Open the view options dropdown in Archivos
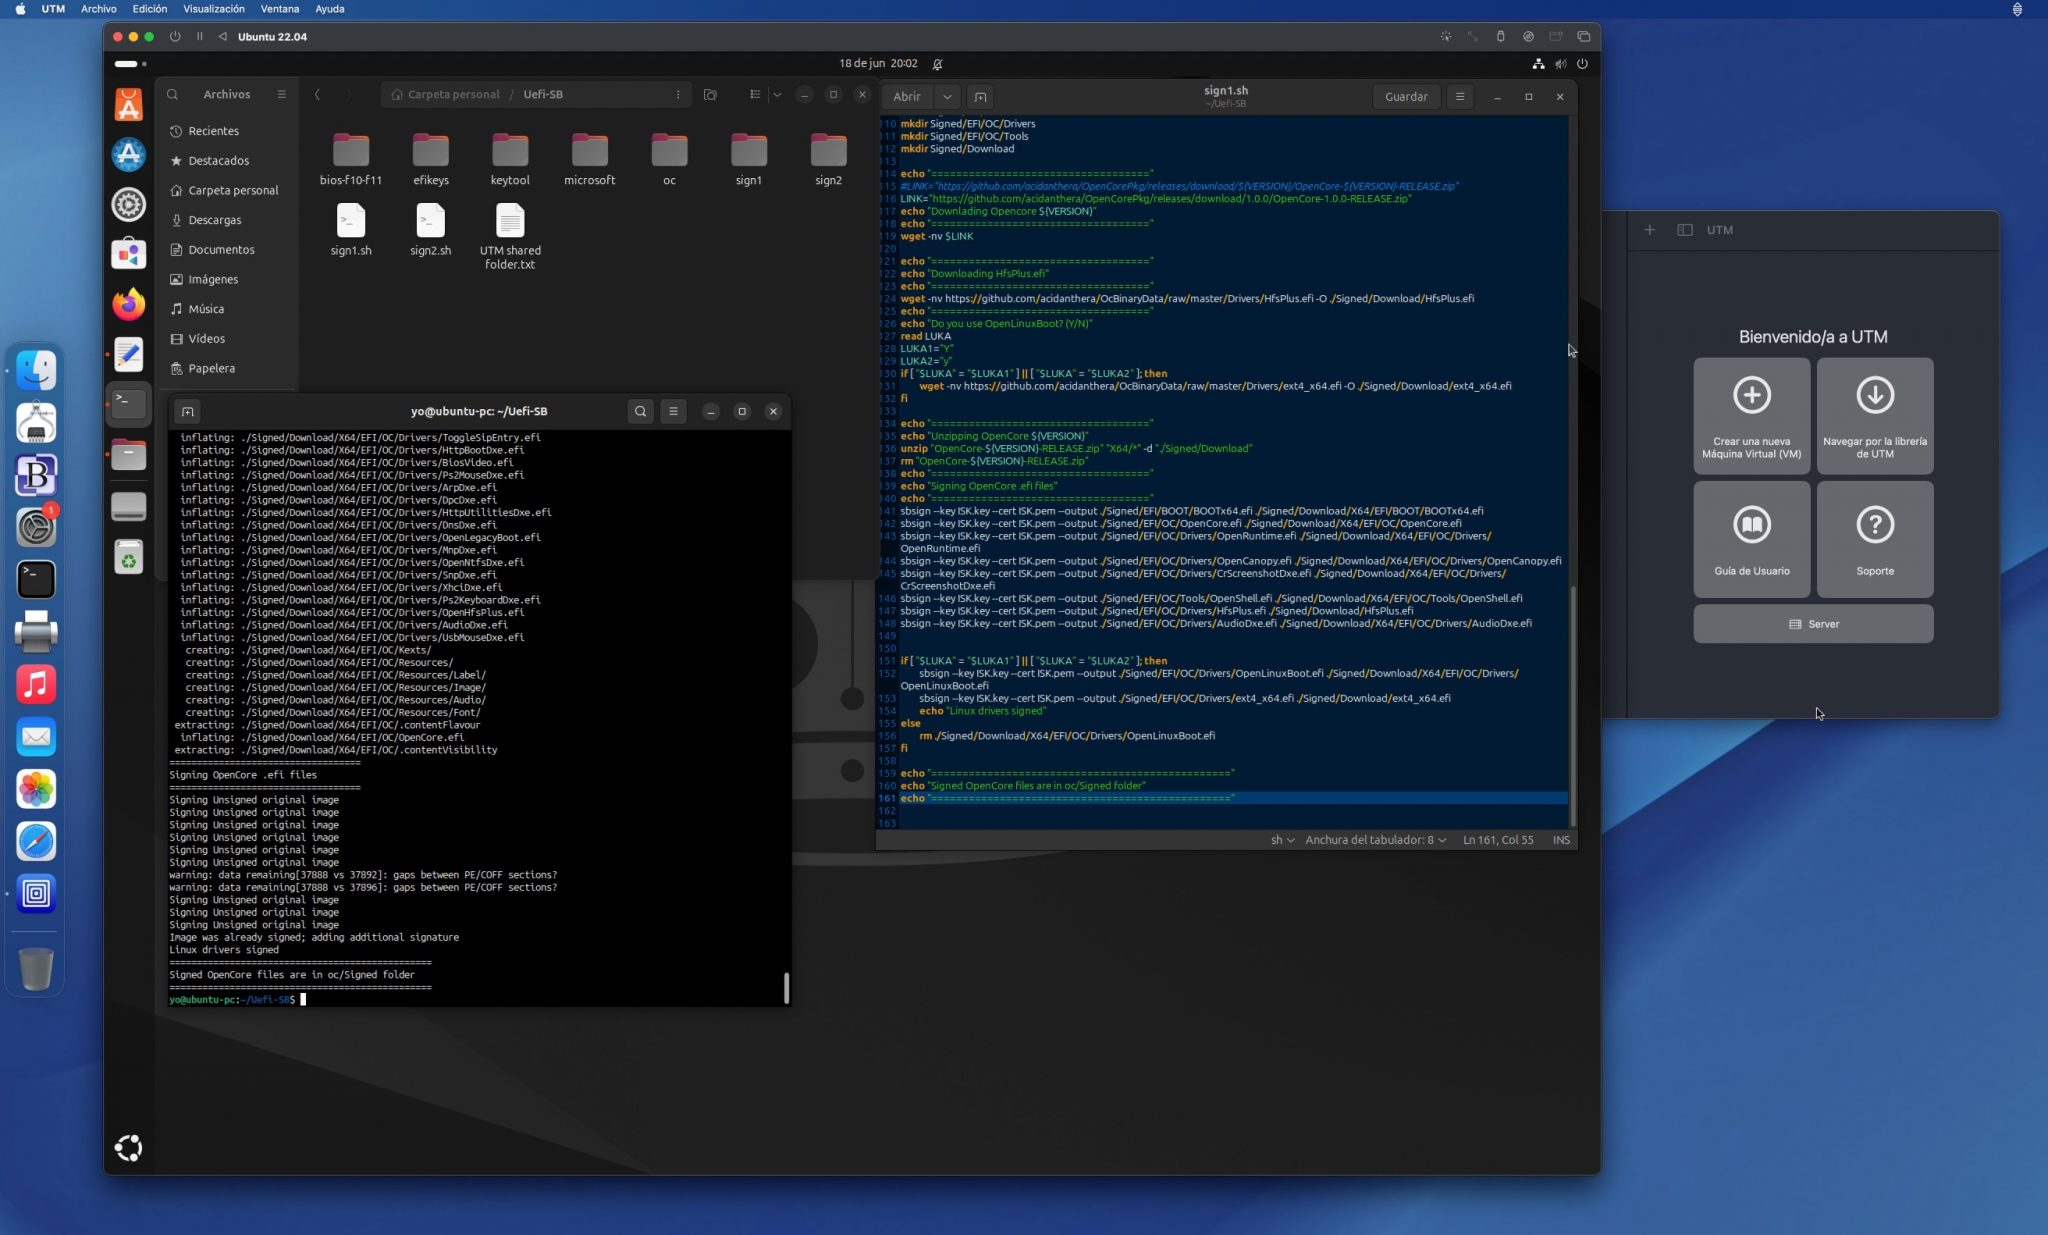Image resolution: width=2048 pixels, height=1235 pixels. (777, 94)
